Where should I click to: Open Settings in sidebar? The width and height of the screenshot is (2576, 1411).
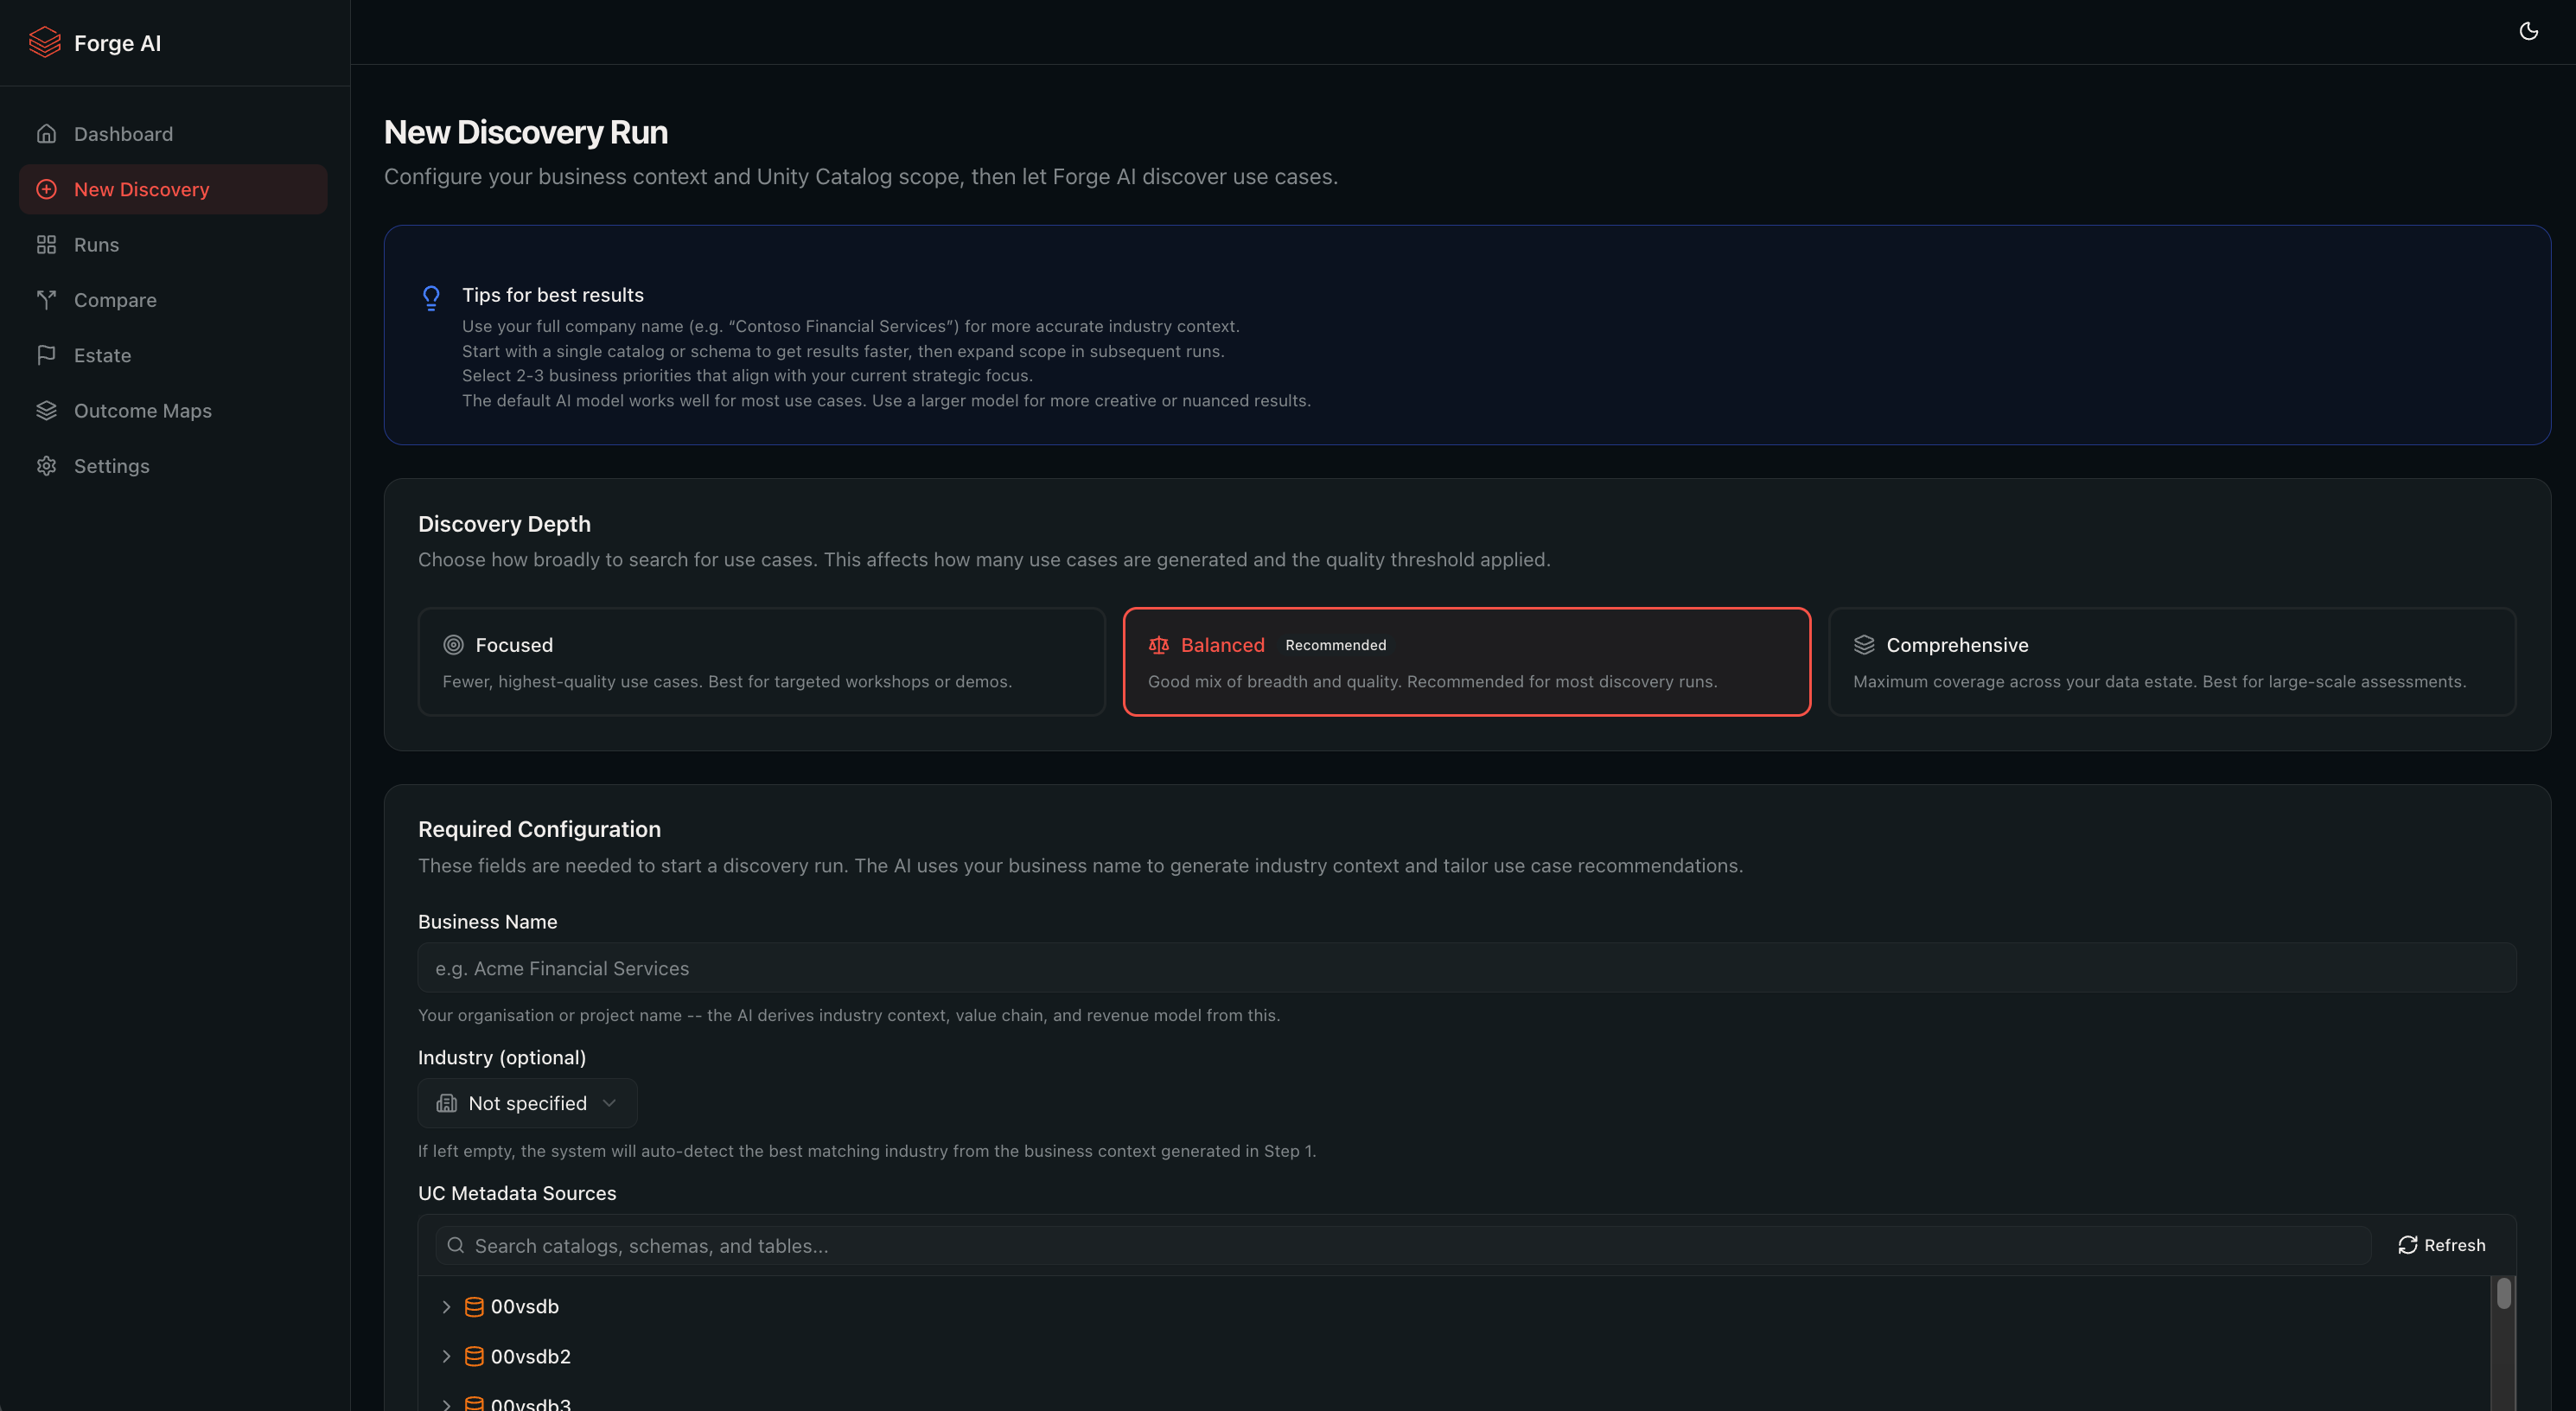[173, 466]
